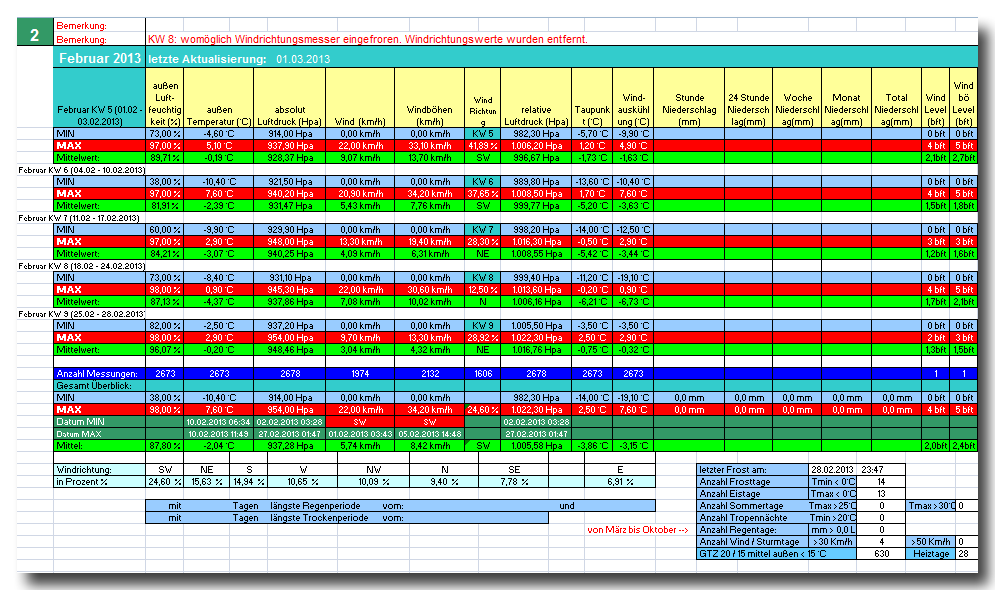The height and width of the screenshot is (590, 995).
Task: Select the percentage cell '37,65 %'
Action: [483, 194]
